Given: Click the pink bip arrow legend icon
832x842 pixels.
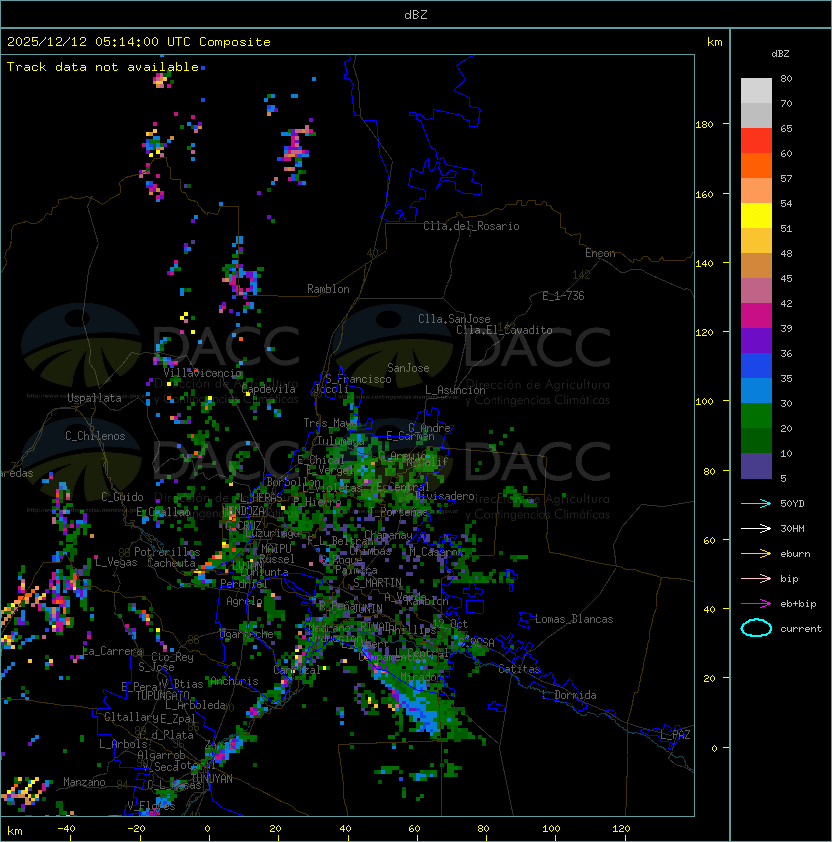Looking at the screenshot, I should tap(756, 579).
